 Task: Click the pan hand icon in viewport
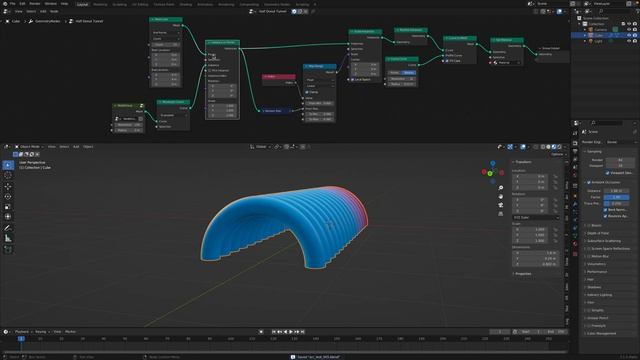click(501, 196)
